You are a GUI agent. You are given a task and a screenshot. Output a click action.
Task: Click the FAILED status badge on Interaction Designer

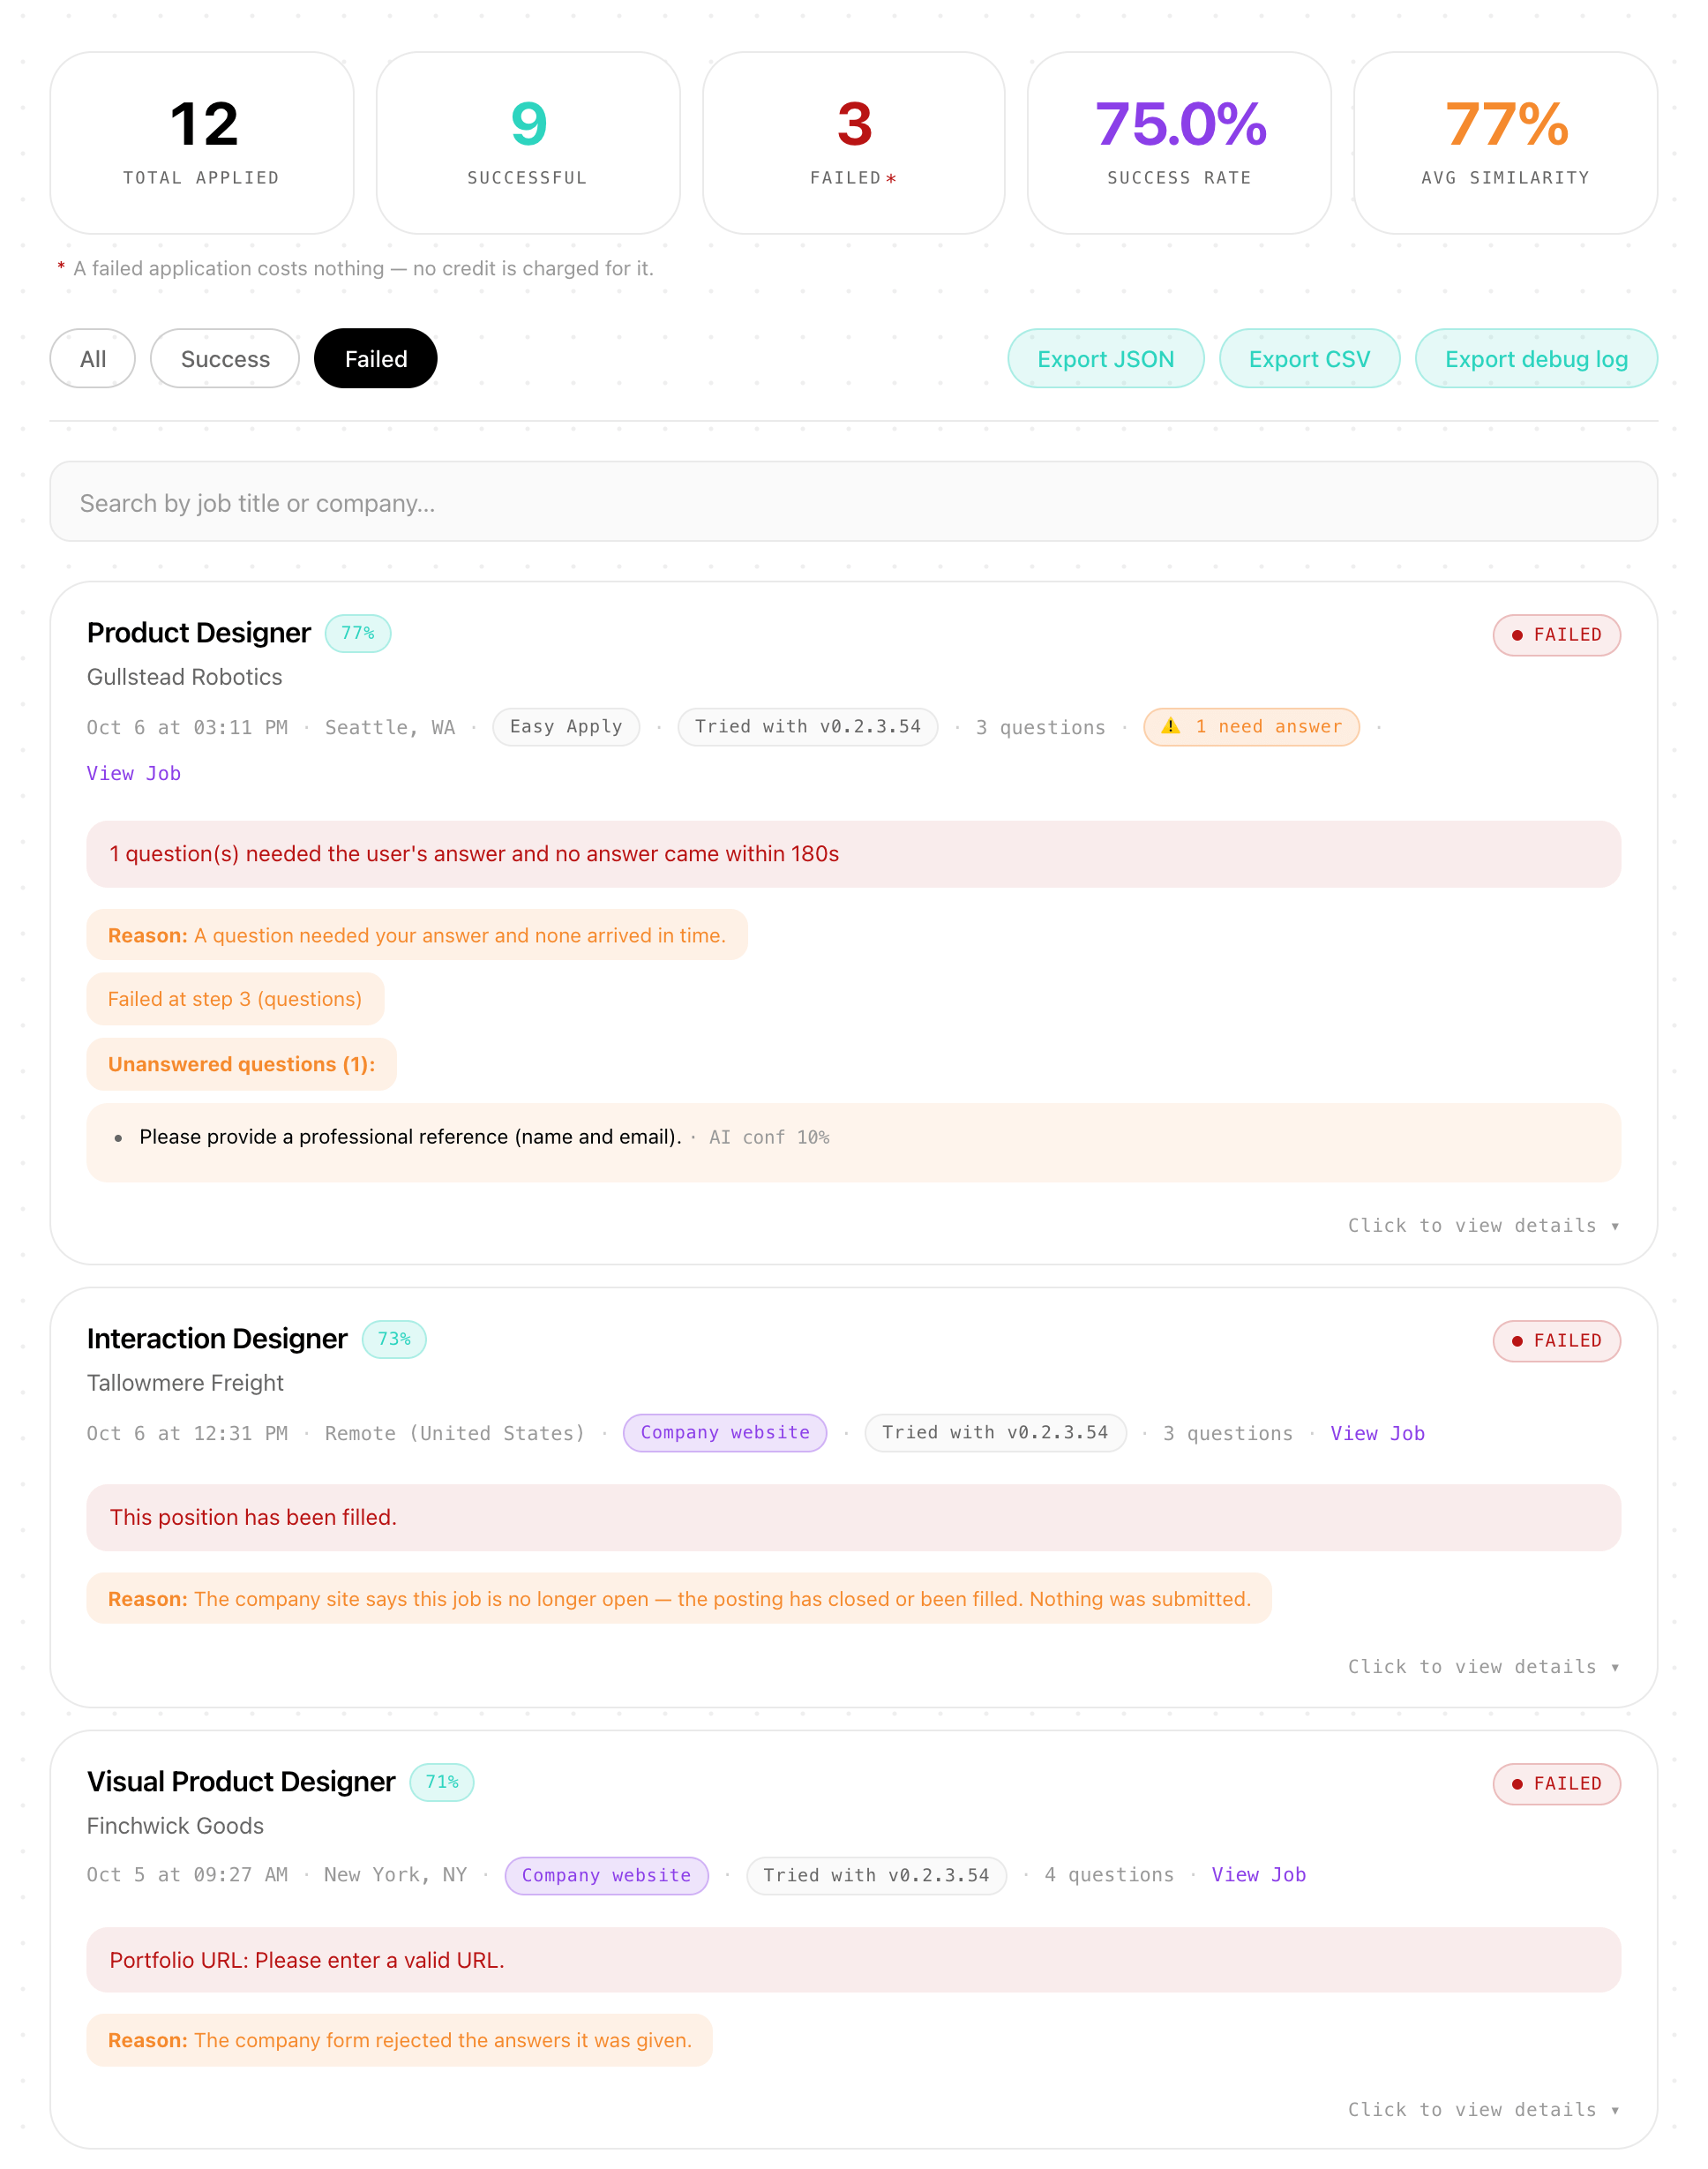[1557, 1341]
